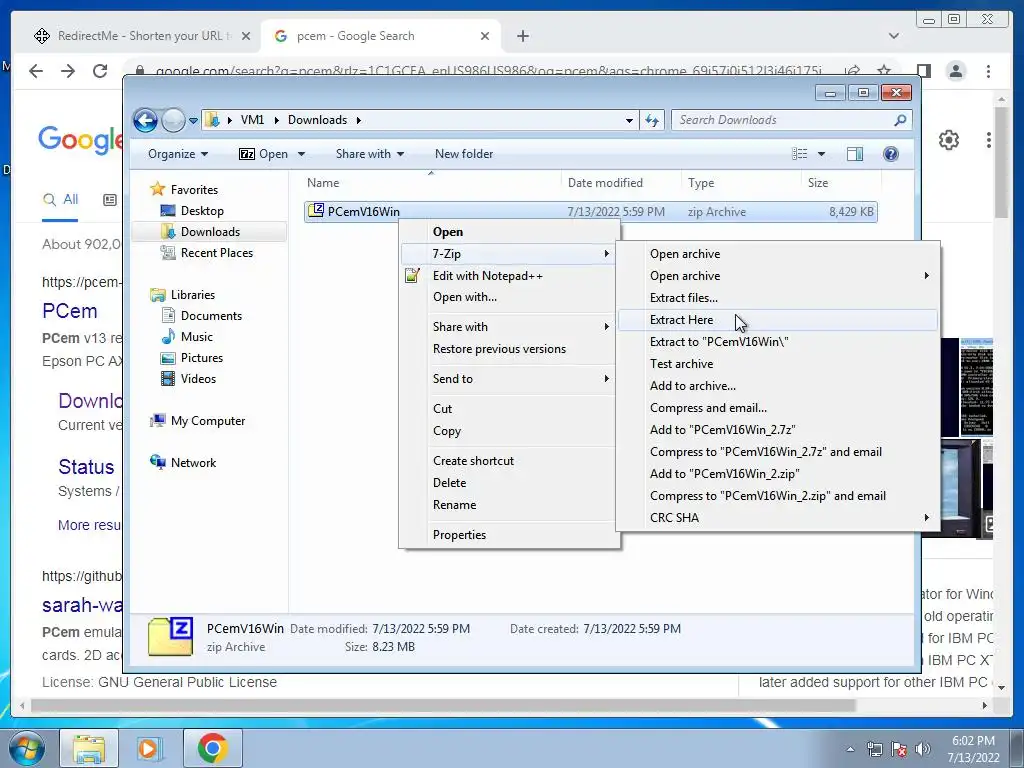Choose Edit with Notepad++
Image resolution: width=1024 pixels, height=768 pixels.
509,276
